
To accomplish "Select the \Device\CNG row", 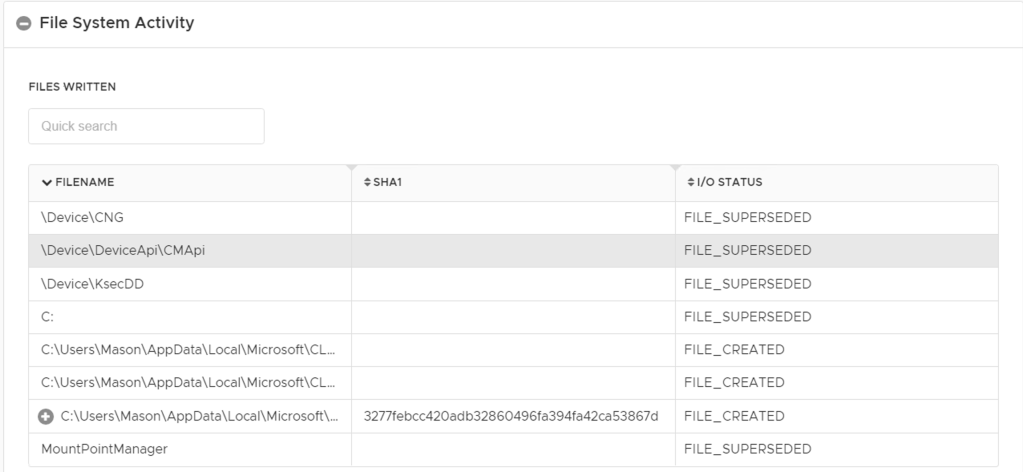I will 83,217.
